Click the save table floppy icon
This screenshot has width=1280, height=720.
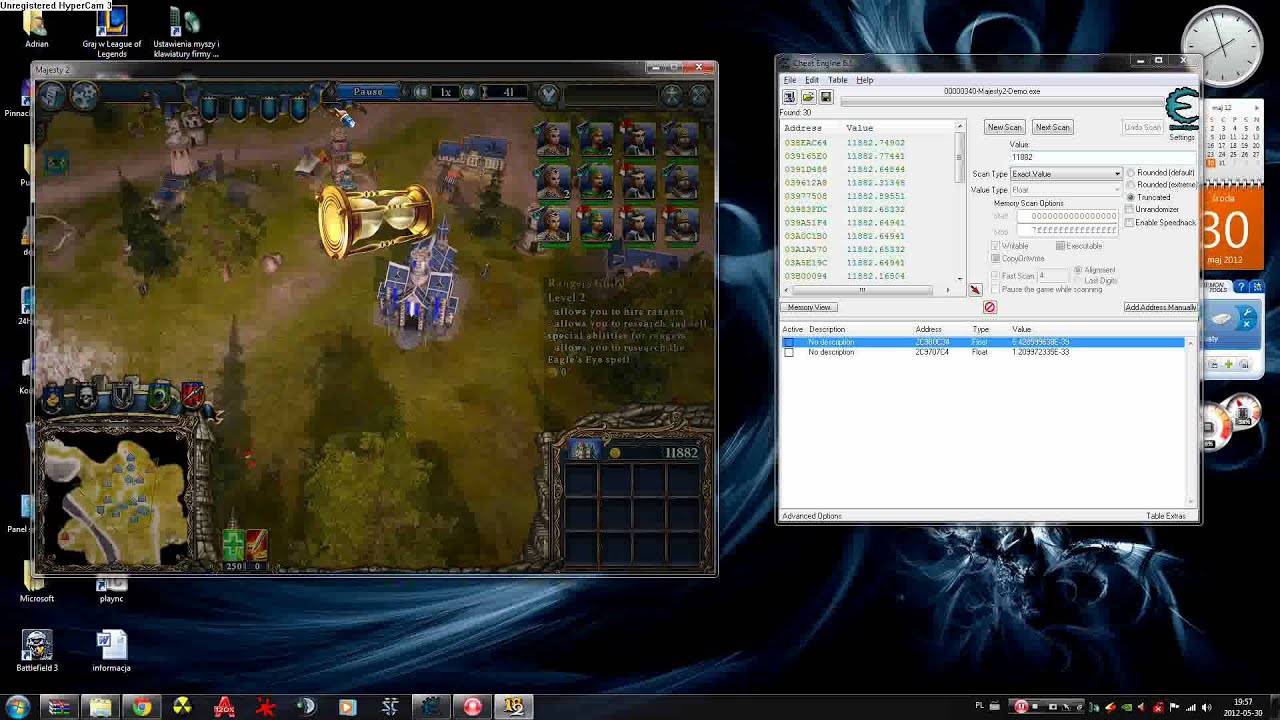[825, 97]
